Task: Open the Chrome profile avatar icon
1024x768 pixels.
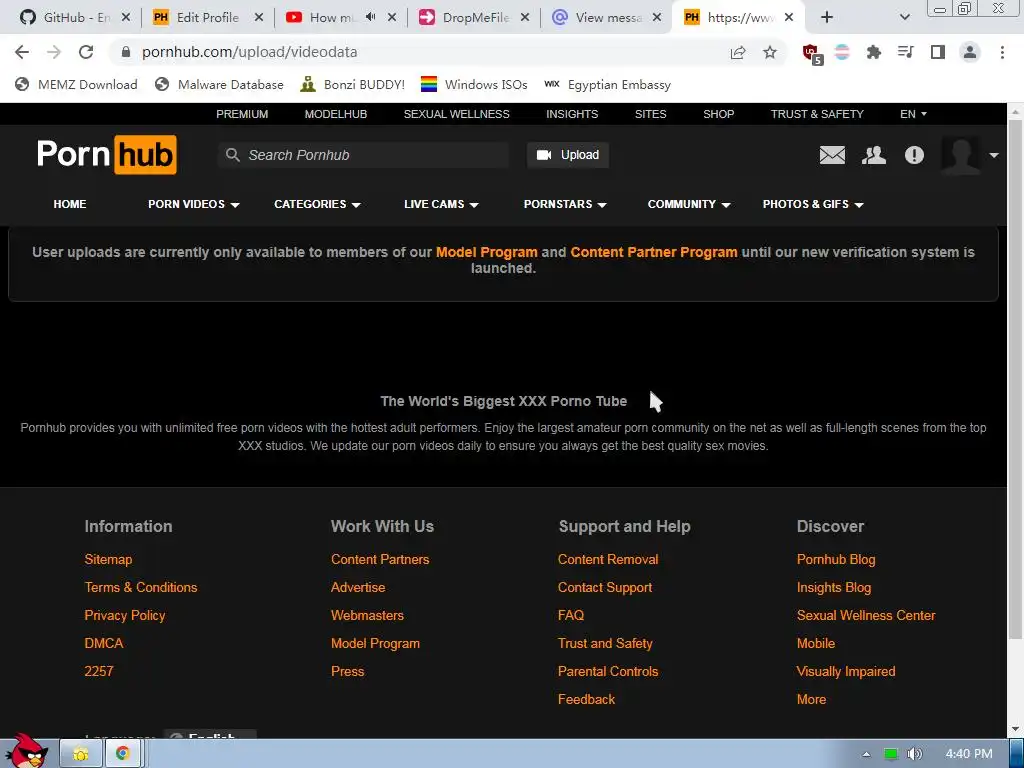Action: [x=970, y=52]
